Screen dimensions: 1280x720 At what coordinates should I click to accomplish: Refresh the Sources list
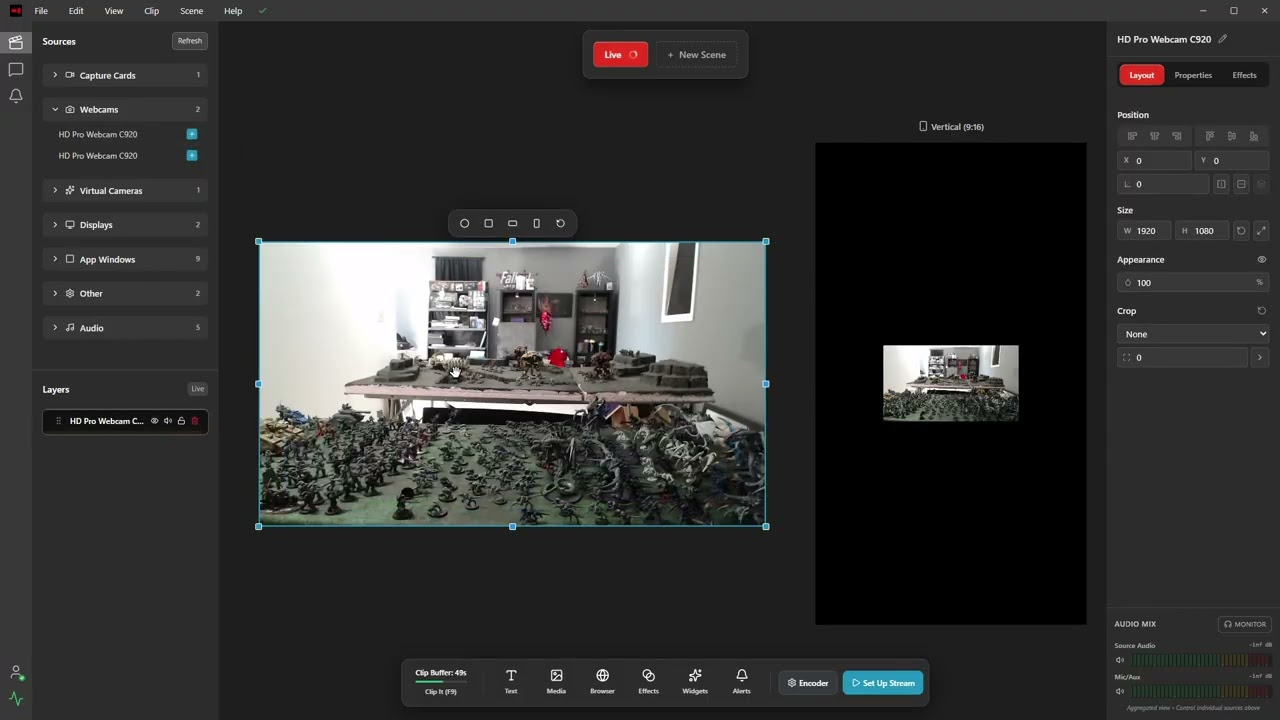189,41
